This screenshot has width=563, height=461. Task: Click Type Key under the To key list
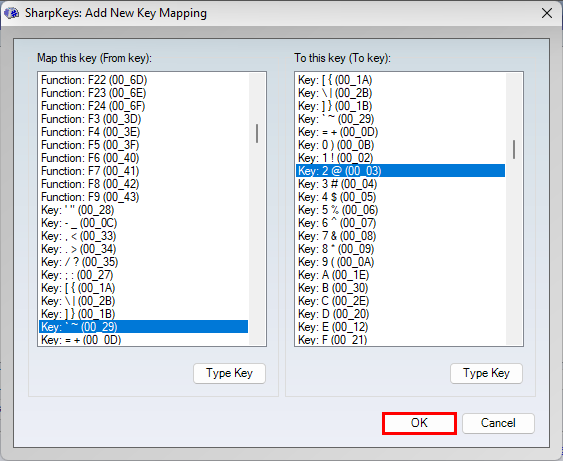pos(486,373)
